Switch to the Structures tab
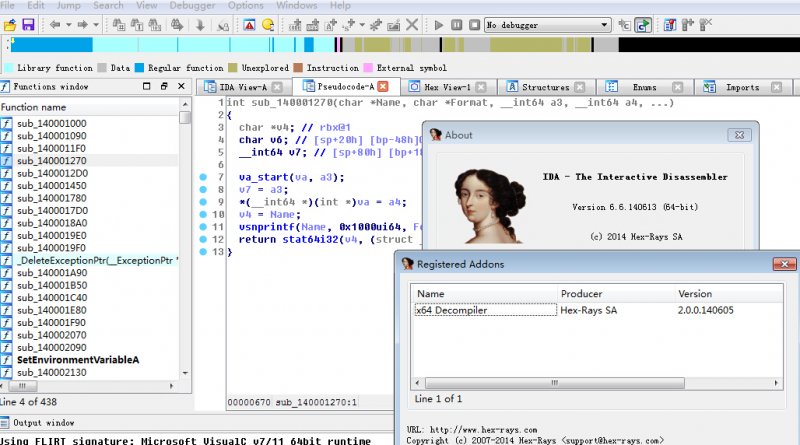800x445 pixels. point(545,87)
